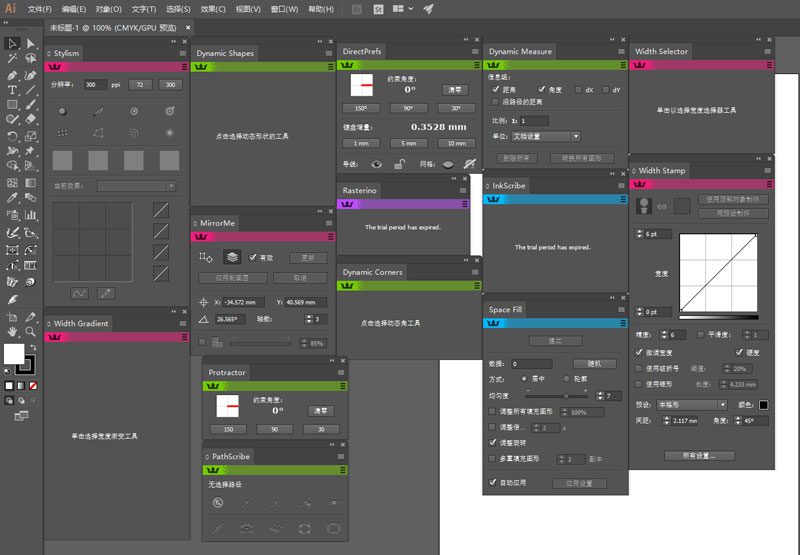Screen dimensions: 800x555
Task: Click the 90 button in Protractor
Action: [x=274, y=429]
